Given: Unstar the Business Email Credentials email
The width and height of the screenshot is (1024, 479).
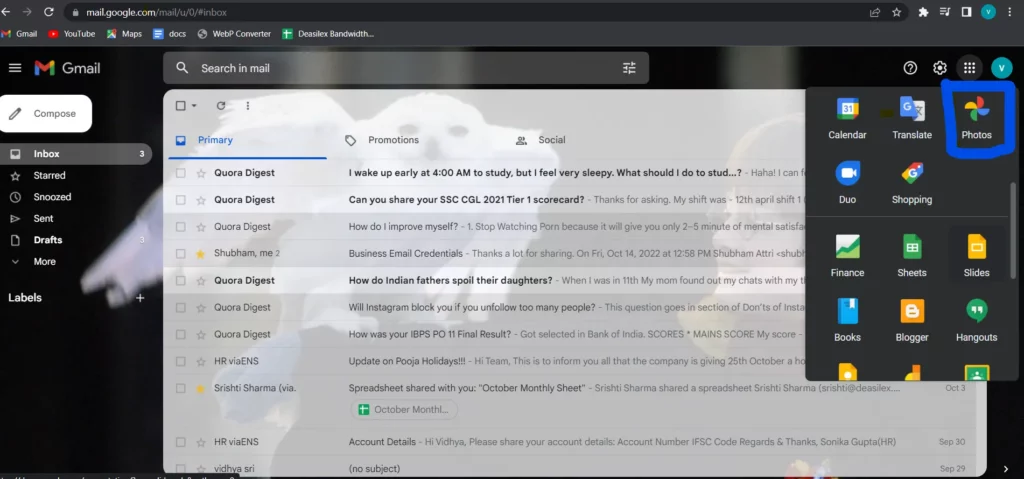Looking at the screenshot, I should 200,254.
